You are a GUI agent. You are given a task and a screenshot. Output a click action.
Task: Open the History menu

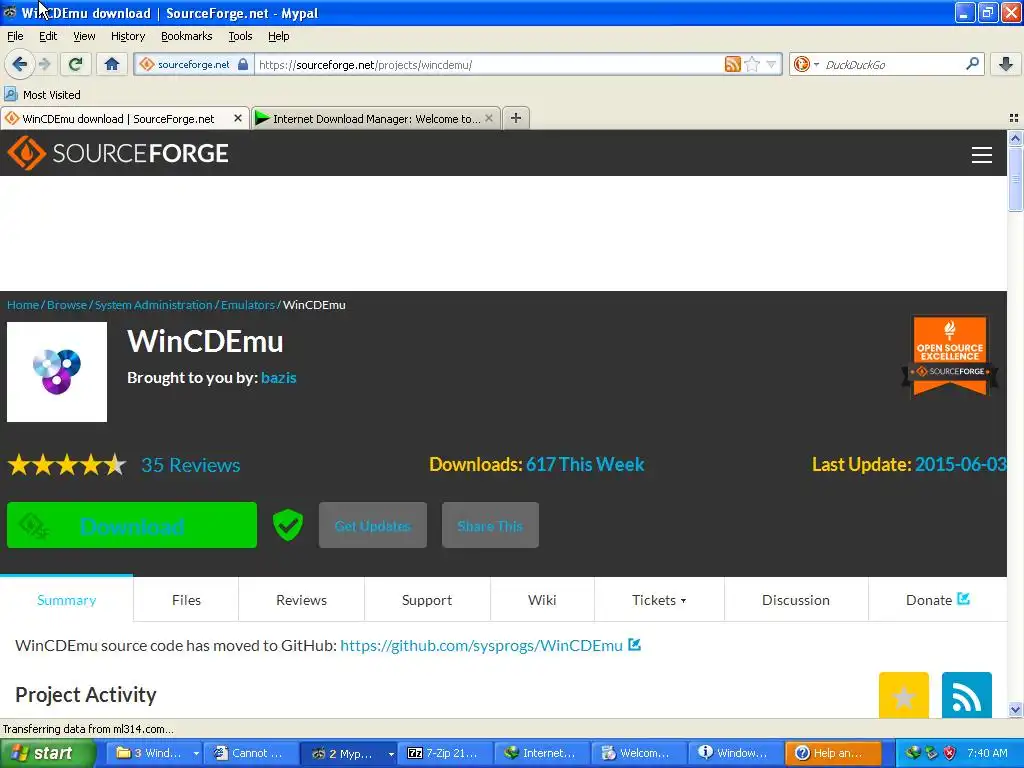tap(128, 36)
